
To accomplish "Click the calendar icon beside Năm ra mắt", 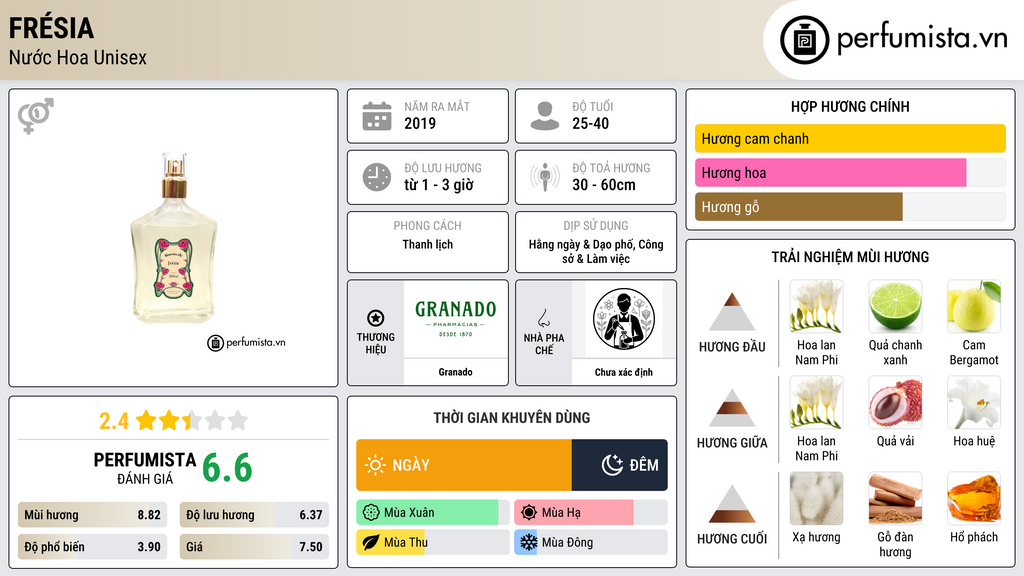I will tap(377, 116).
